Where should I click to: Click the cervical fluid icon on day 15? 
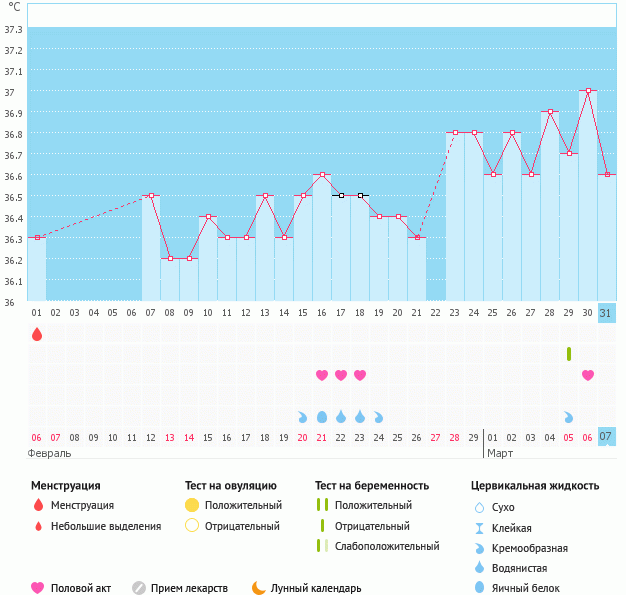click(x=303, y=417)
